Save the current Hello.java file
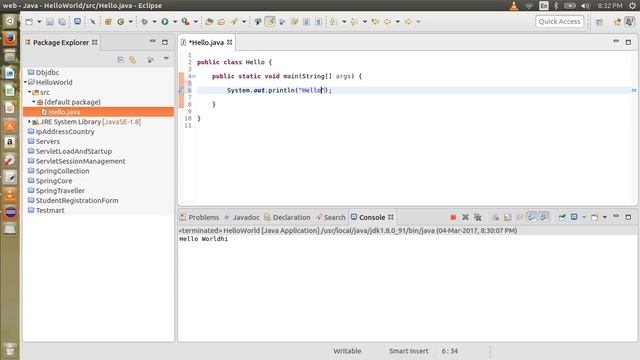This screenshot has width=640, height=360. point(50,22)
